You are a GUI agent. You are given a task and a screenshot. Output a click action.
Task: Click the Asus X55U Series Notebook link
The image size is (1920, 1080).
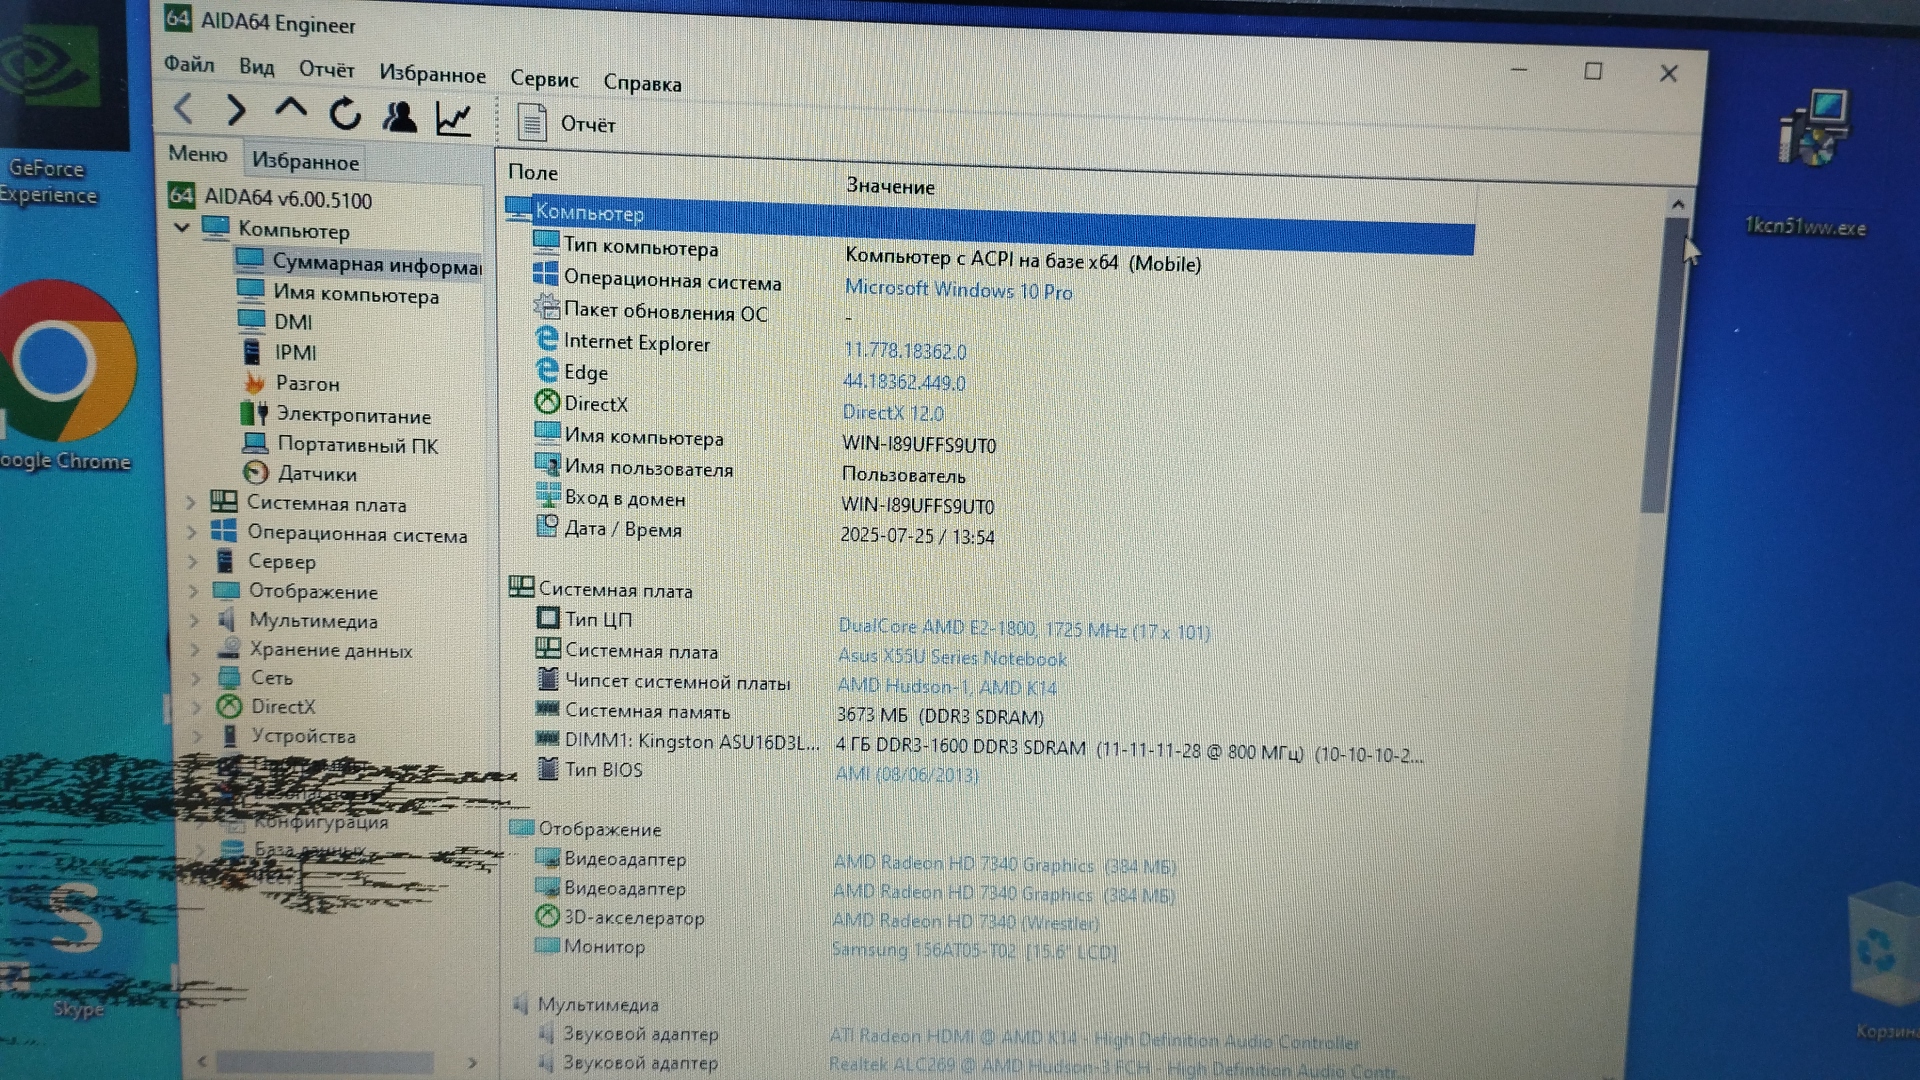[x=952, y=658]
